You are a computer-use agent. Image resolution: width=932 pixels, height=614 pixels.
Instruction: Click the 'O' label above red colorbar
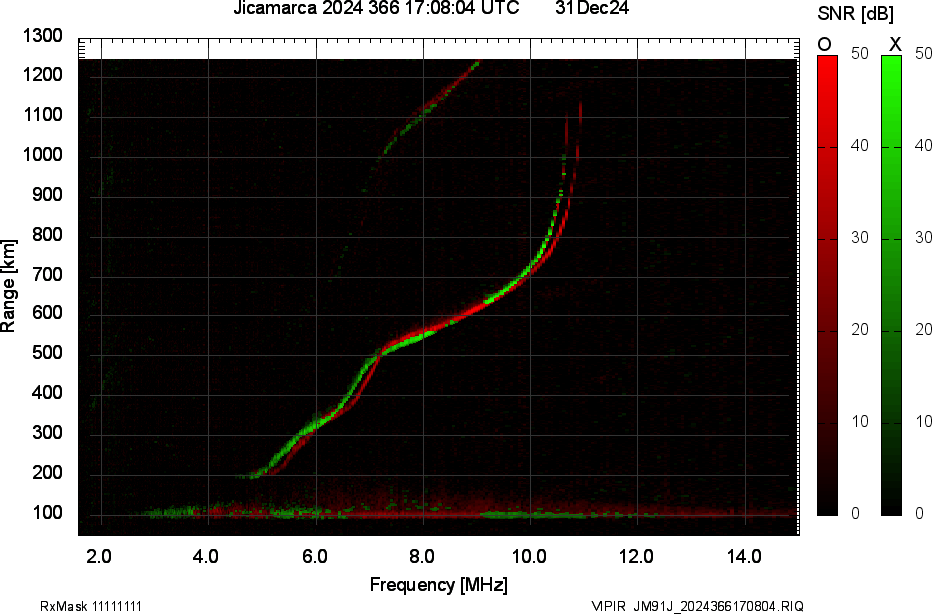(824, 44)
